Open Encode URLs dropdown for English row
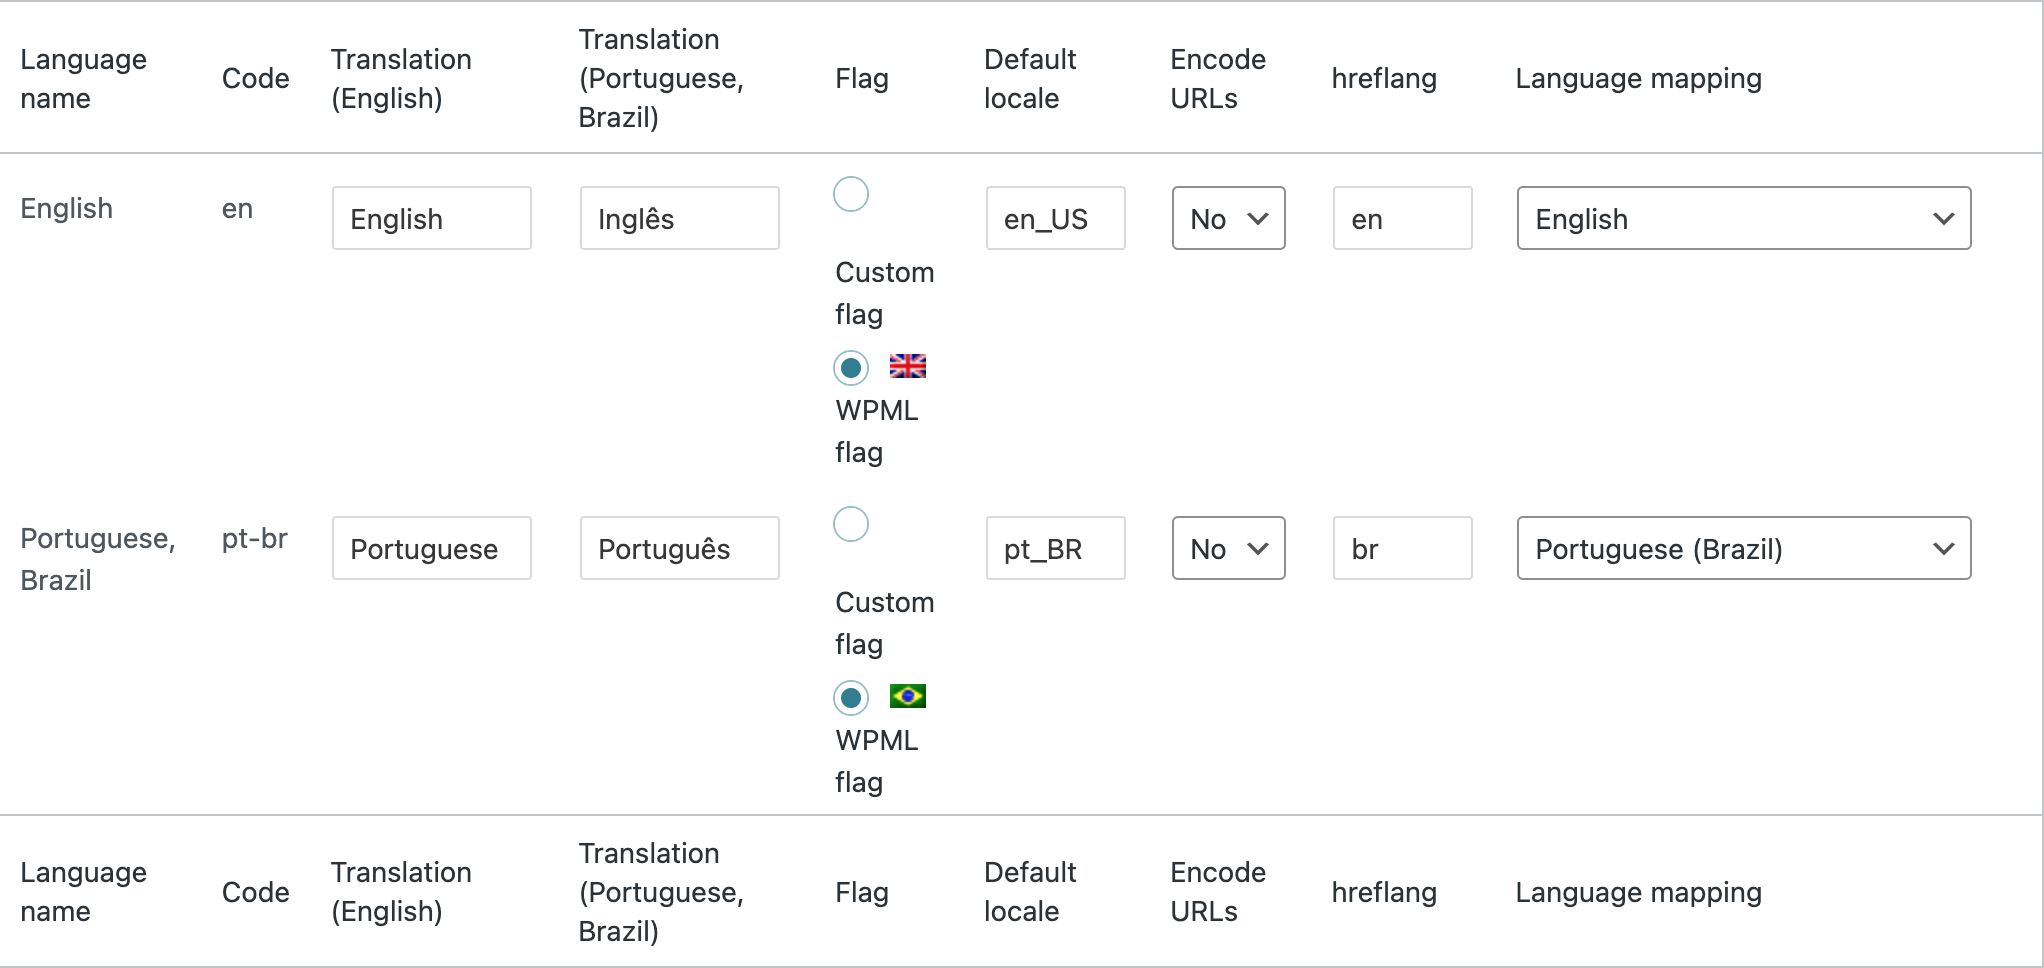 1228,218
